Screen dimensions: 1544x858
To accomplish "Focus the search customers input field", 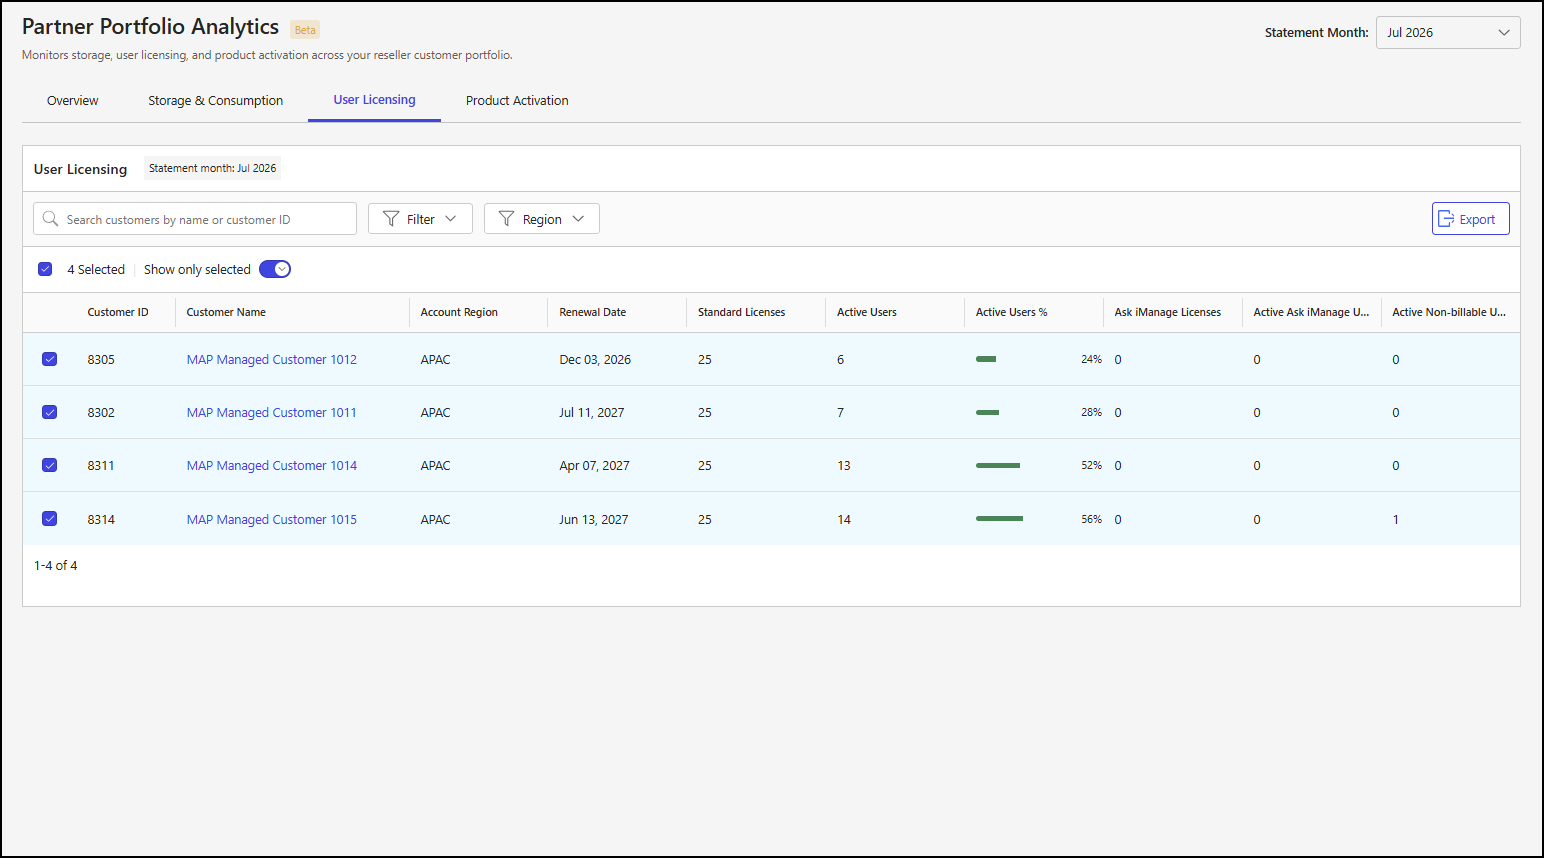I will coord(195,219).
